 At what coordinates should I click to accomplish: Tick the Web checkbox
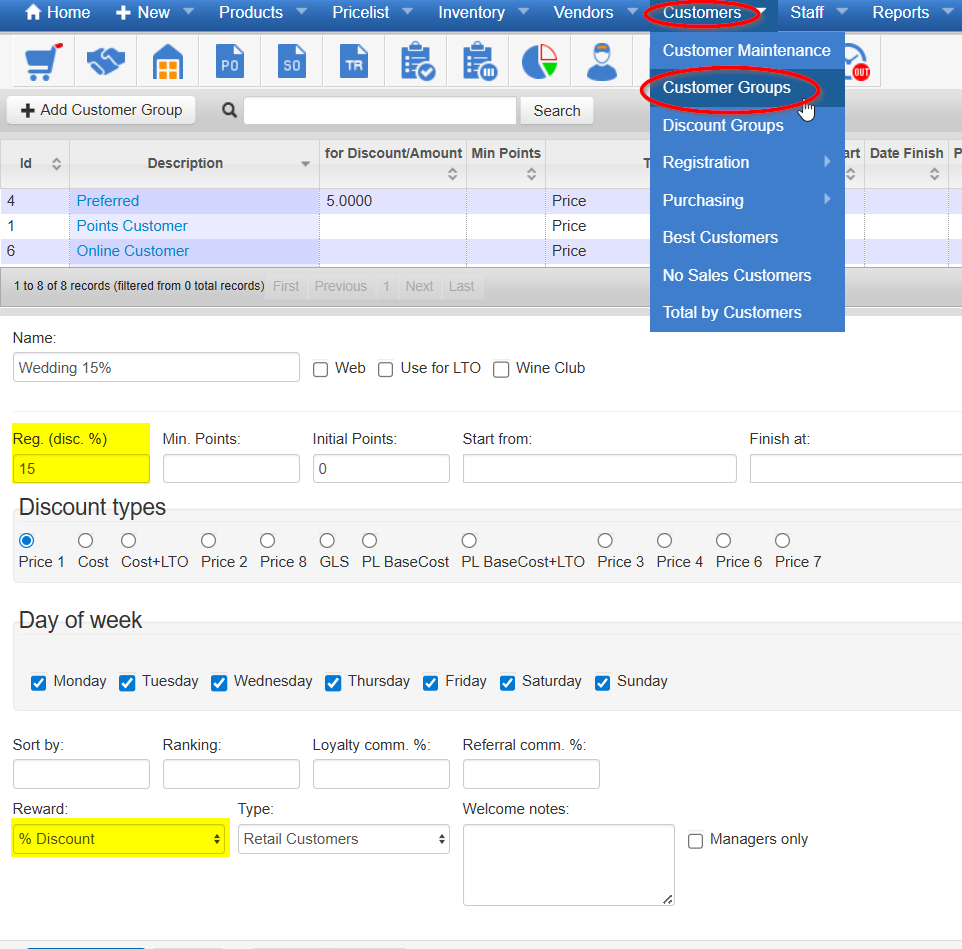[x=320, y=369]
